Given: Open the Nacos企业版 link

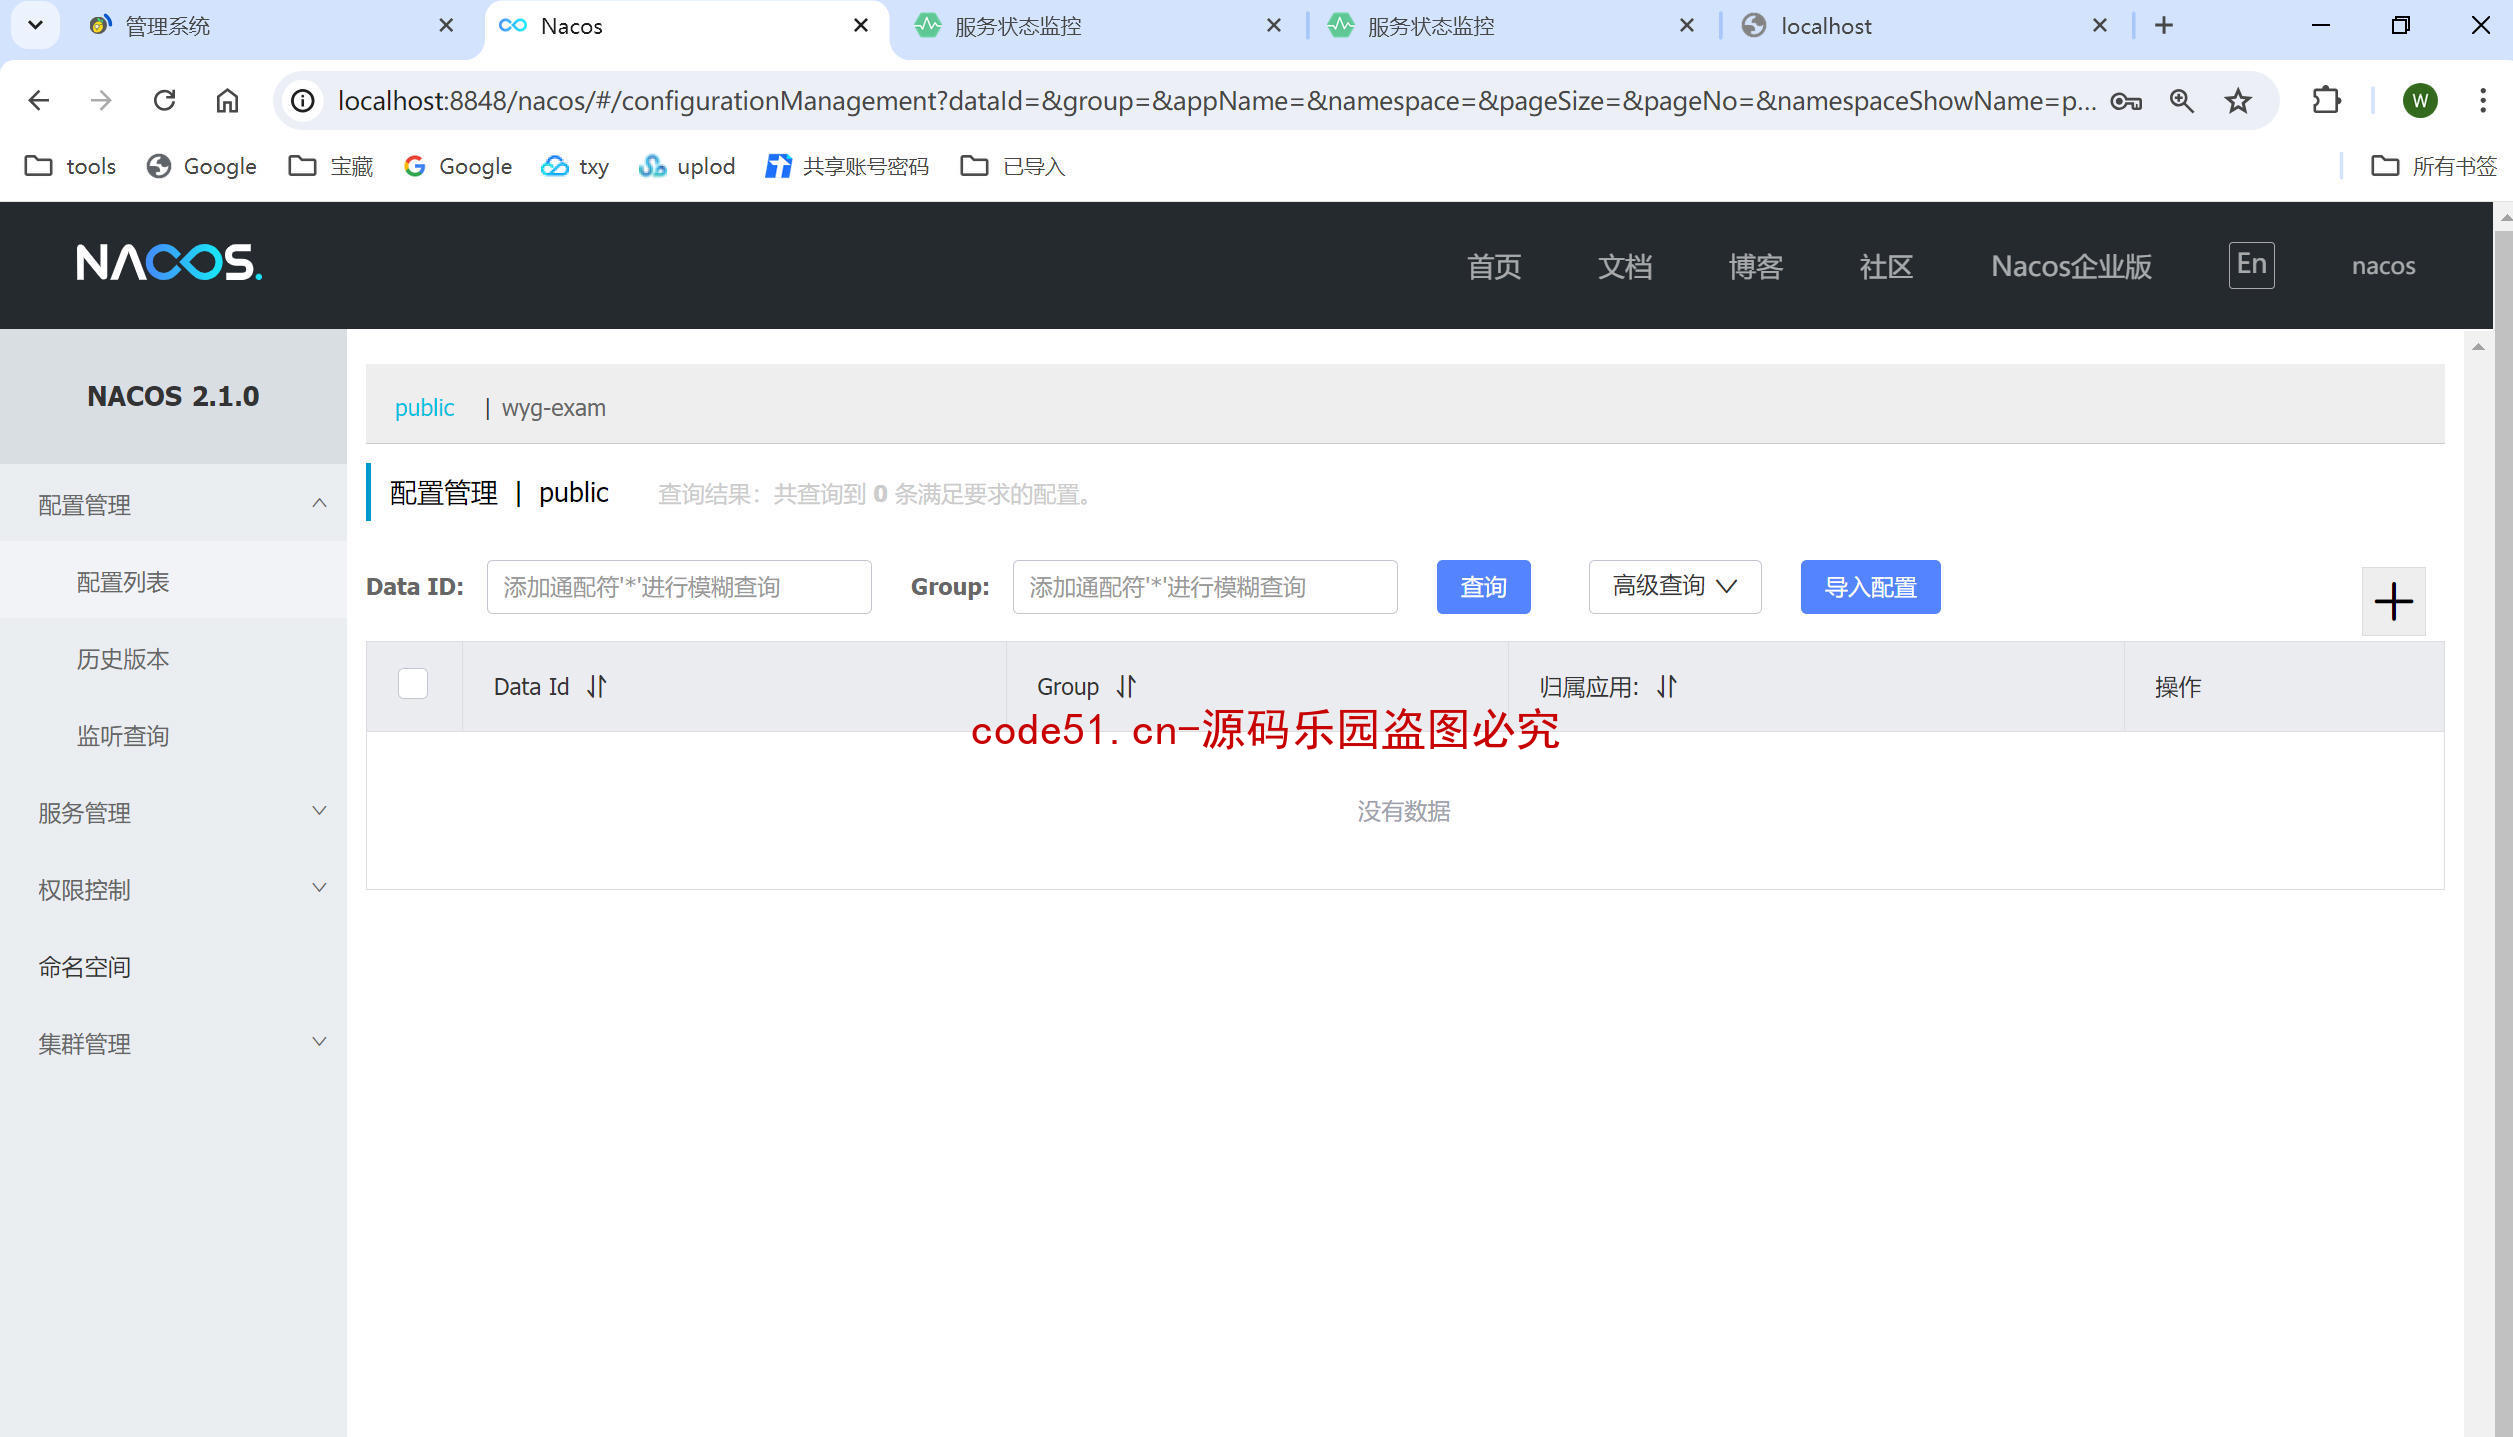Looking at the screenshot, I should [x=2071, y=266].
